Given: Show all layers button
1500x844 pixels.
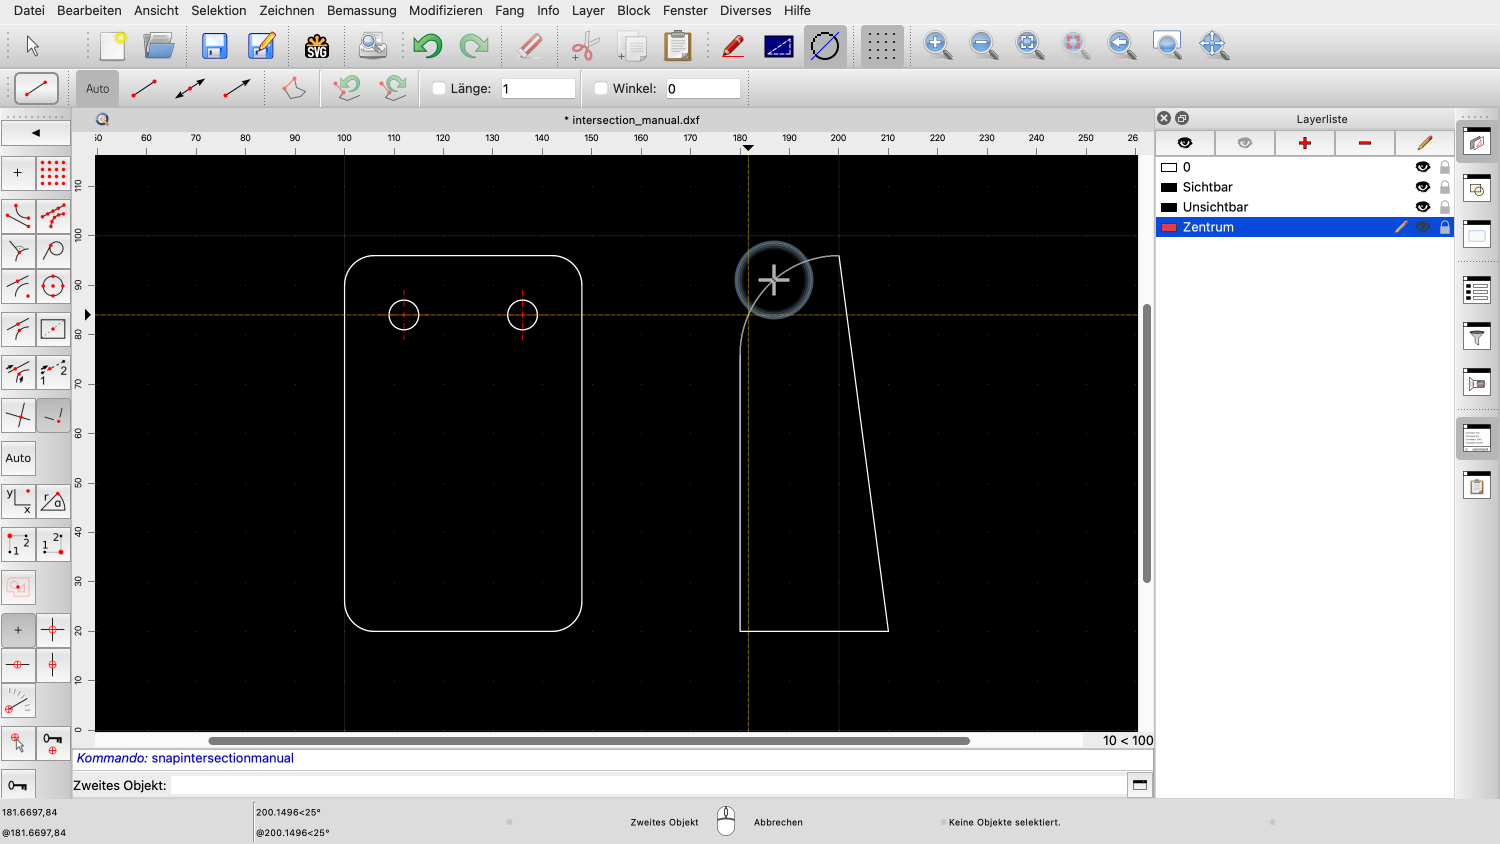Looking at the screenshot, I should tap(1185, 143).
